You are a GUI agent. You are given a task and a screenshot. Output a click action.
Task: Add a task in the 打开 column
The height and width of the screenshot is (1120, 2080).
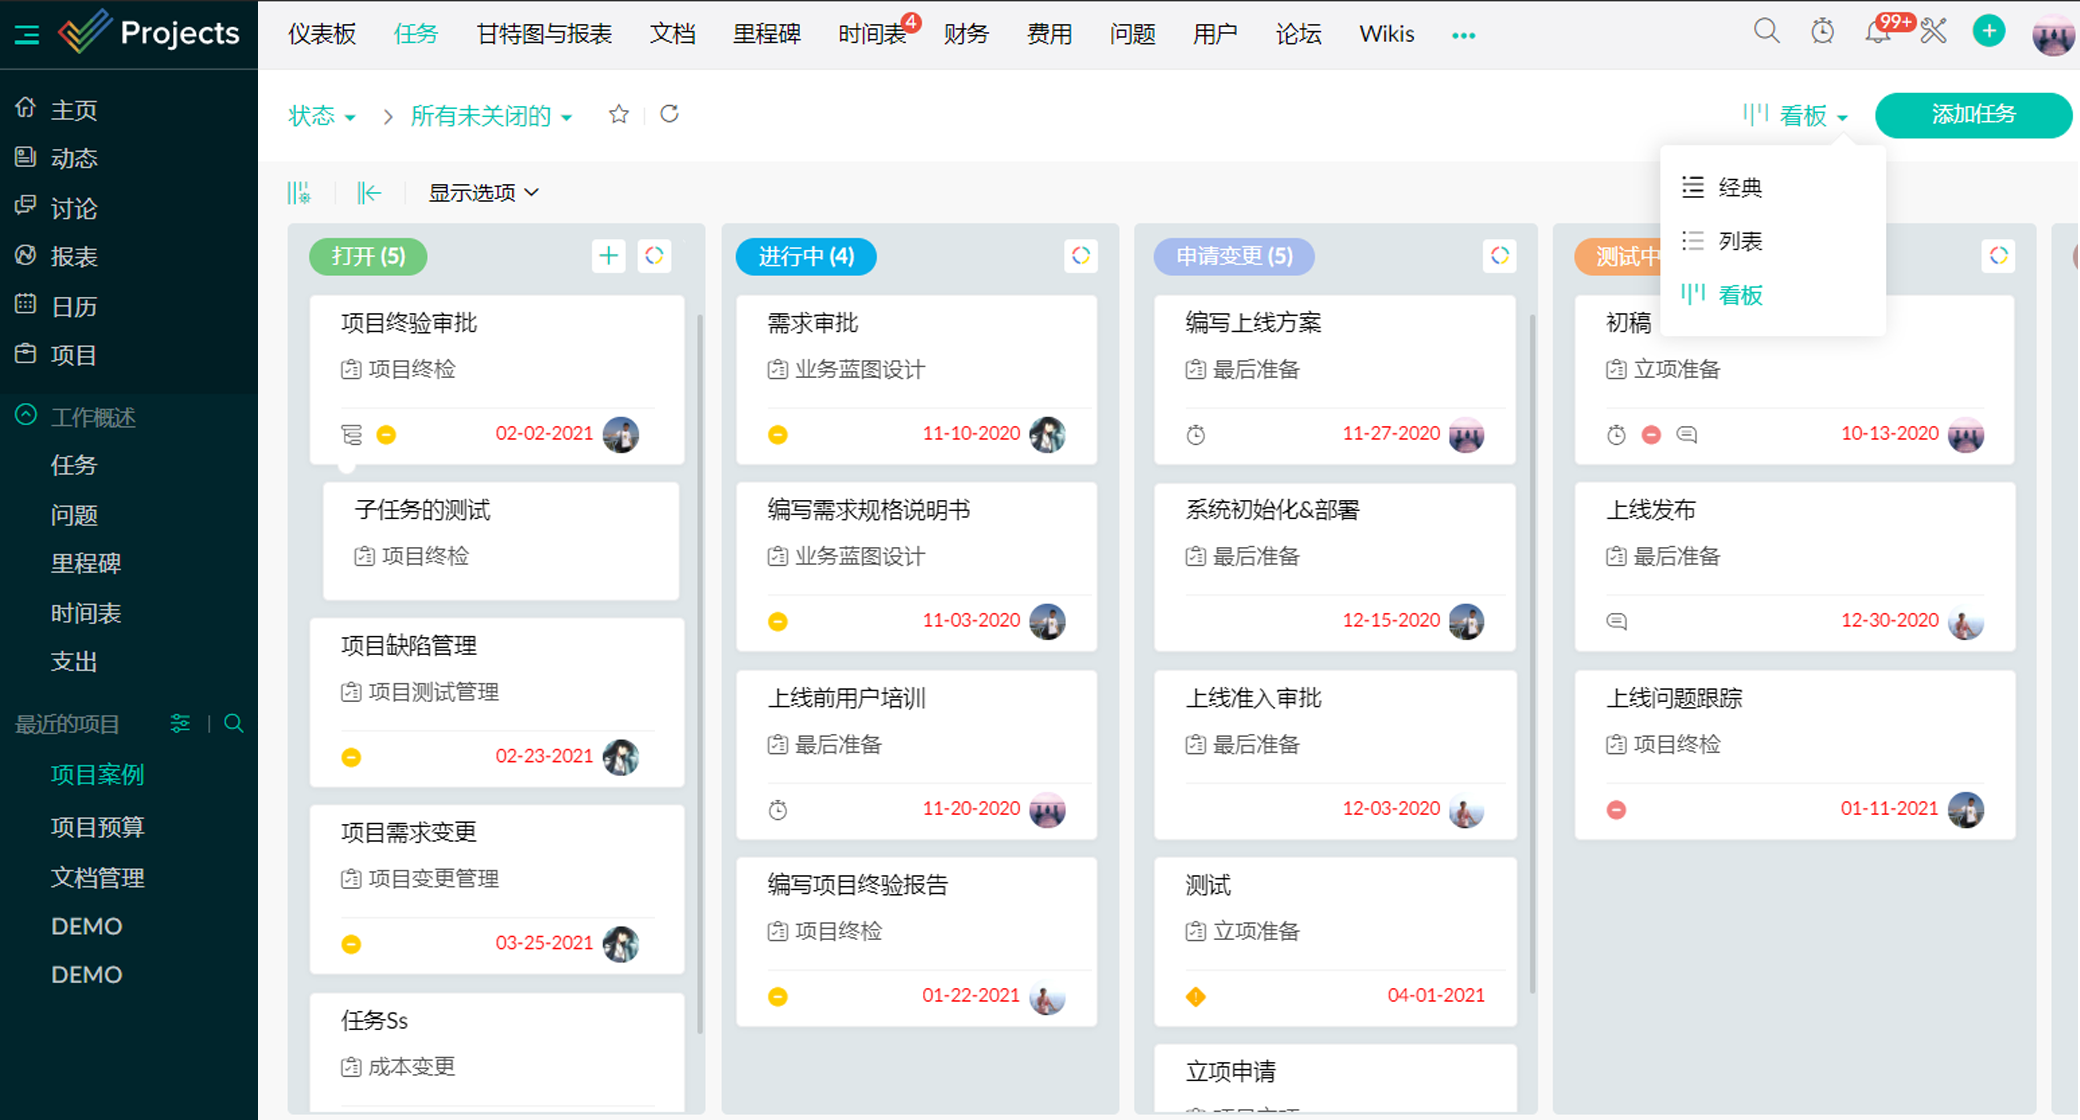coord(608,256)
